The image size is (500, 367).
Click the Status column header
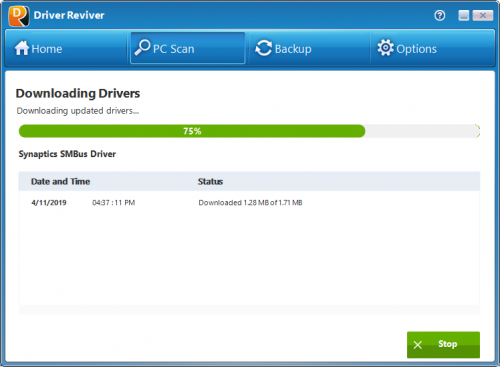click(x=210, y=182)
